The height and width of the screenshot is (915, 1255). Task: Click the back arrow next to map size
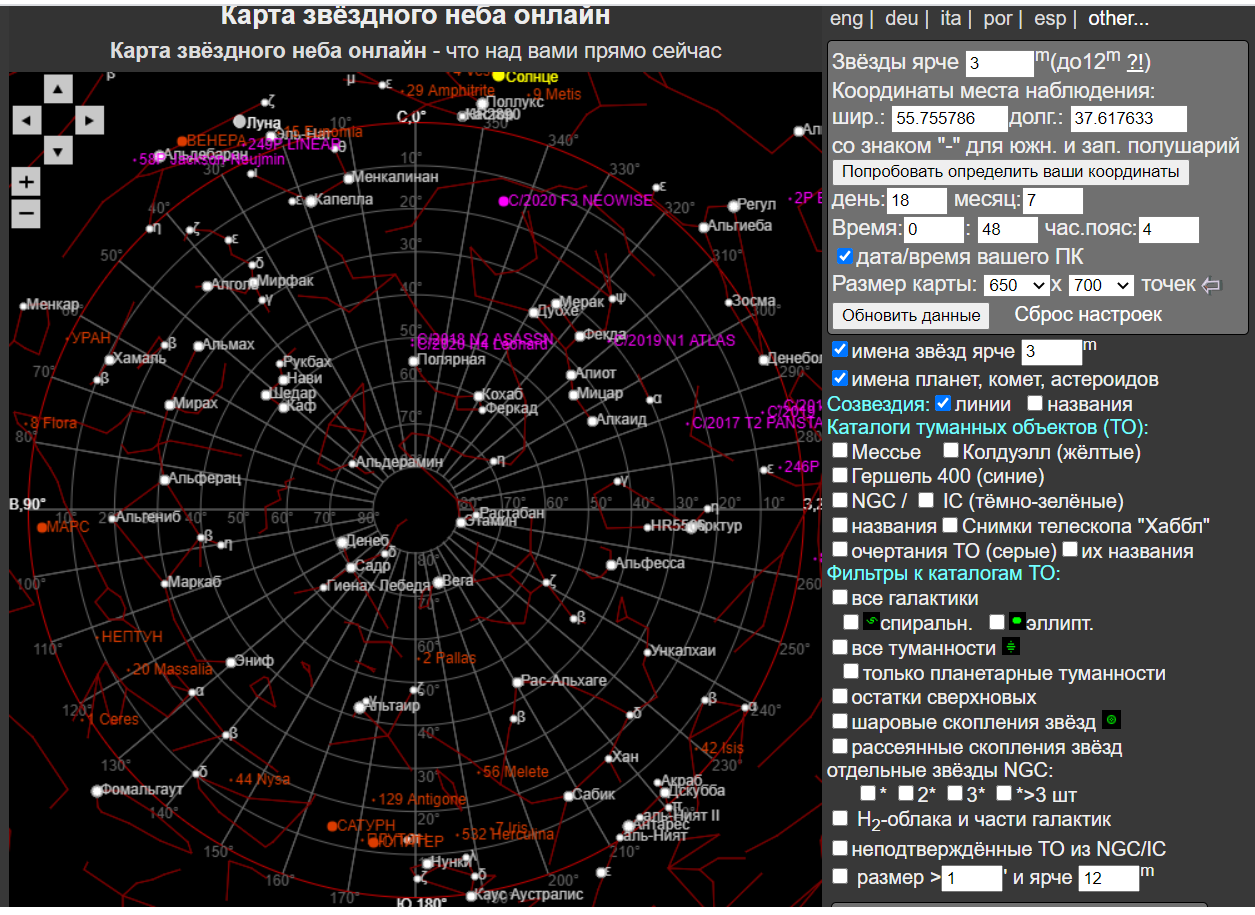pyautogui.click(x=1211, y=285)
